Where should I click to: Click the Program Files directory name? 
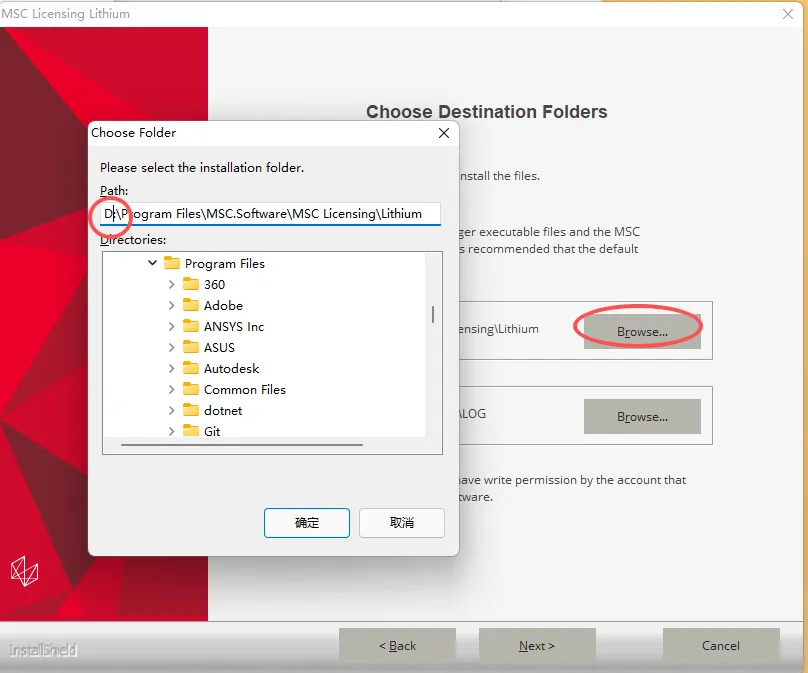click(x=225, y=264)
